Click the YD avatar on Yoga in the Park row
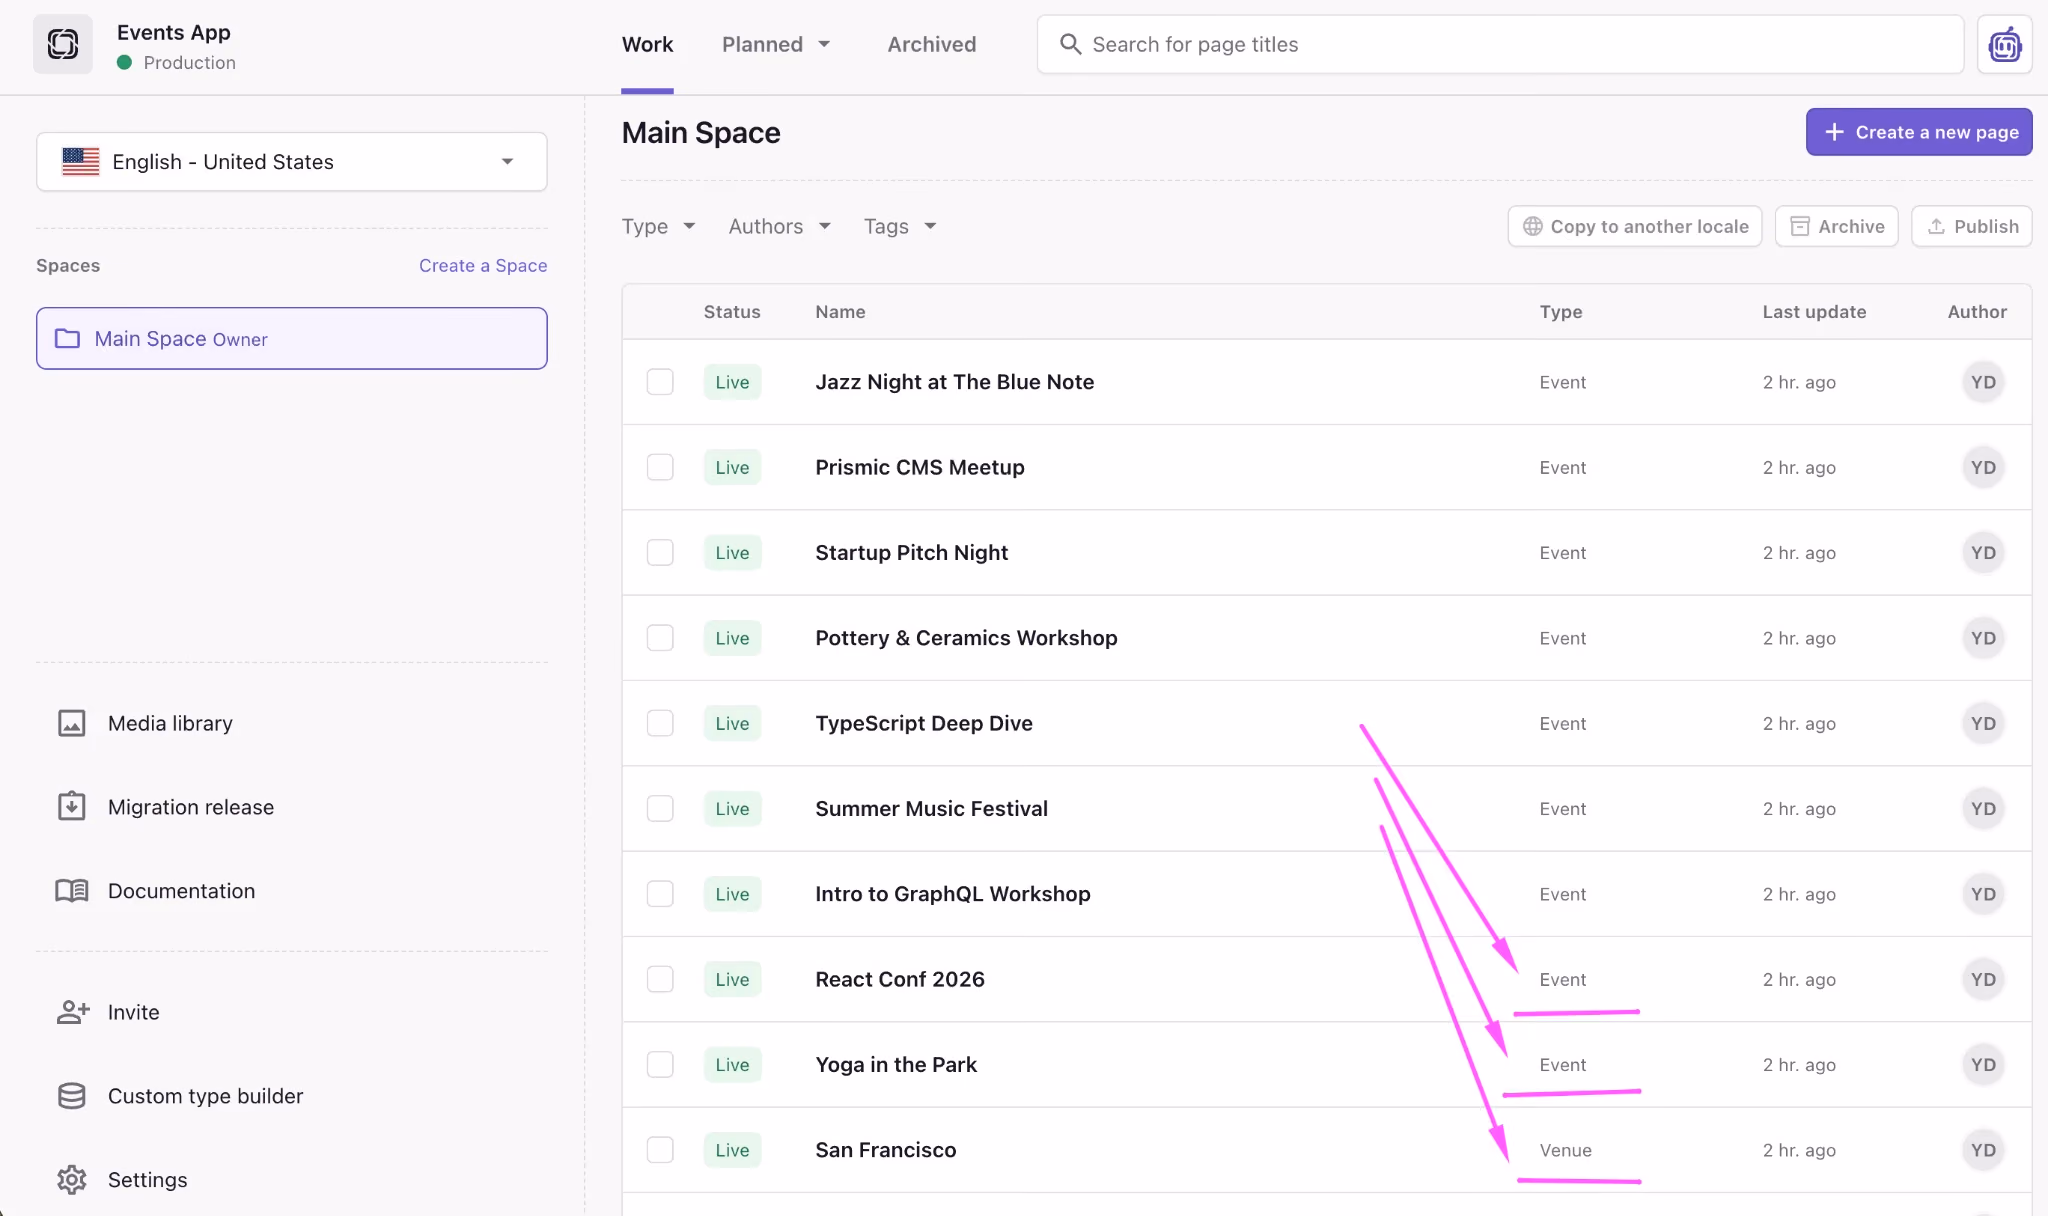The image size is (2048, 1216). click(x=1983, y=1064)
